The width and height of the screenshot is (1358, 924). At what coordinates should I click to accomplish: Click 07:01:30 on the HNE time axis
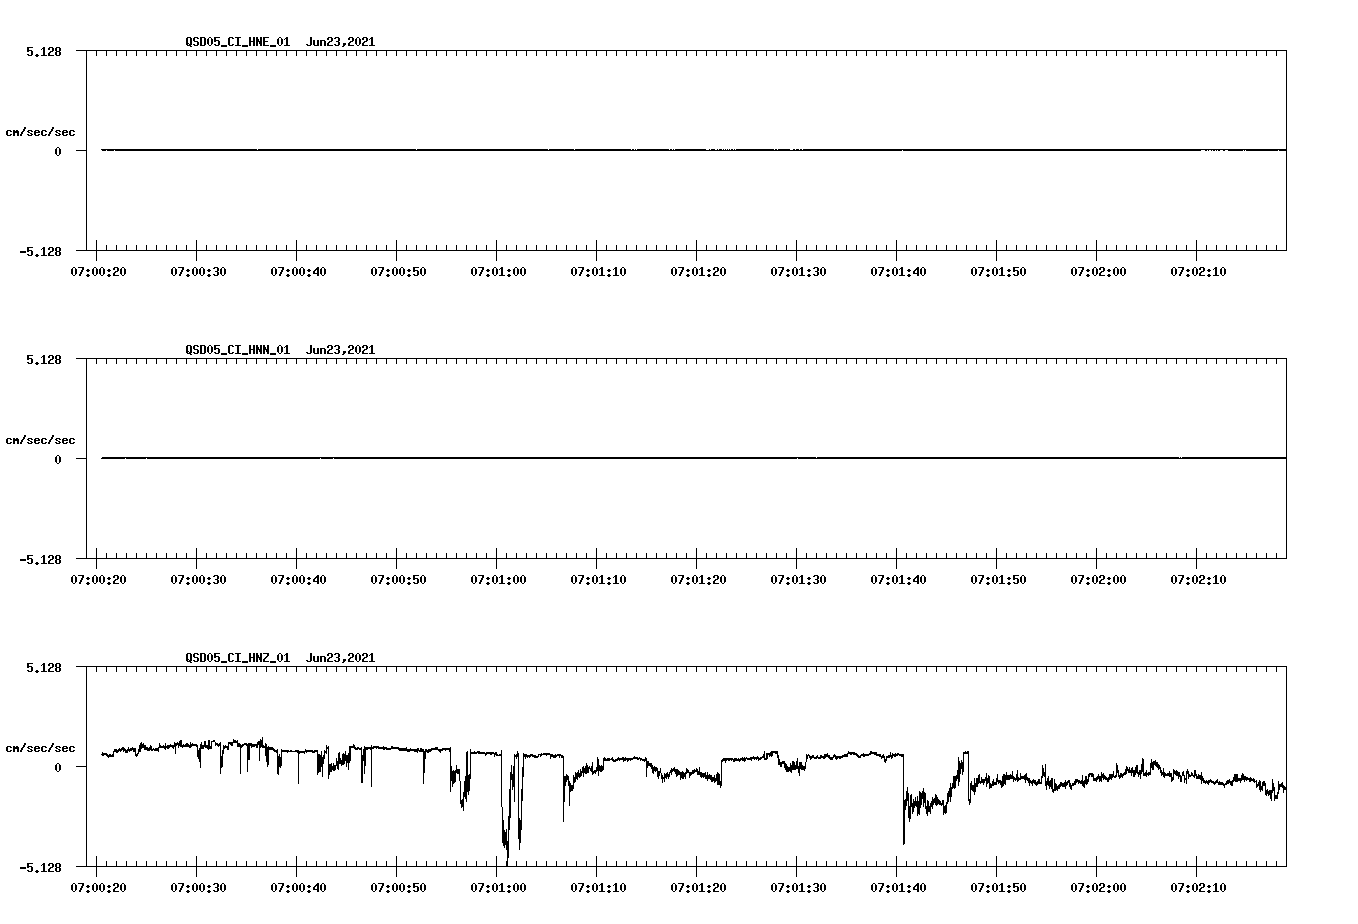click(798, 272)
